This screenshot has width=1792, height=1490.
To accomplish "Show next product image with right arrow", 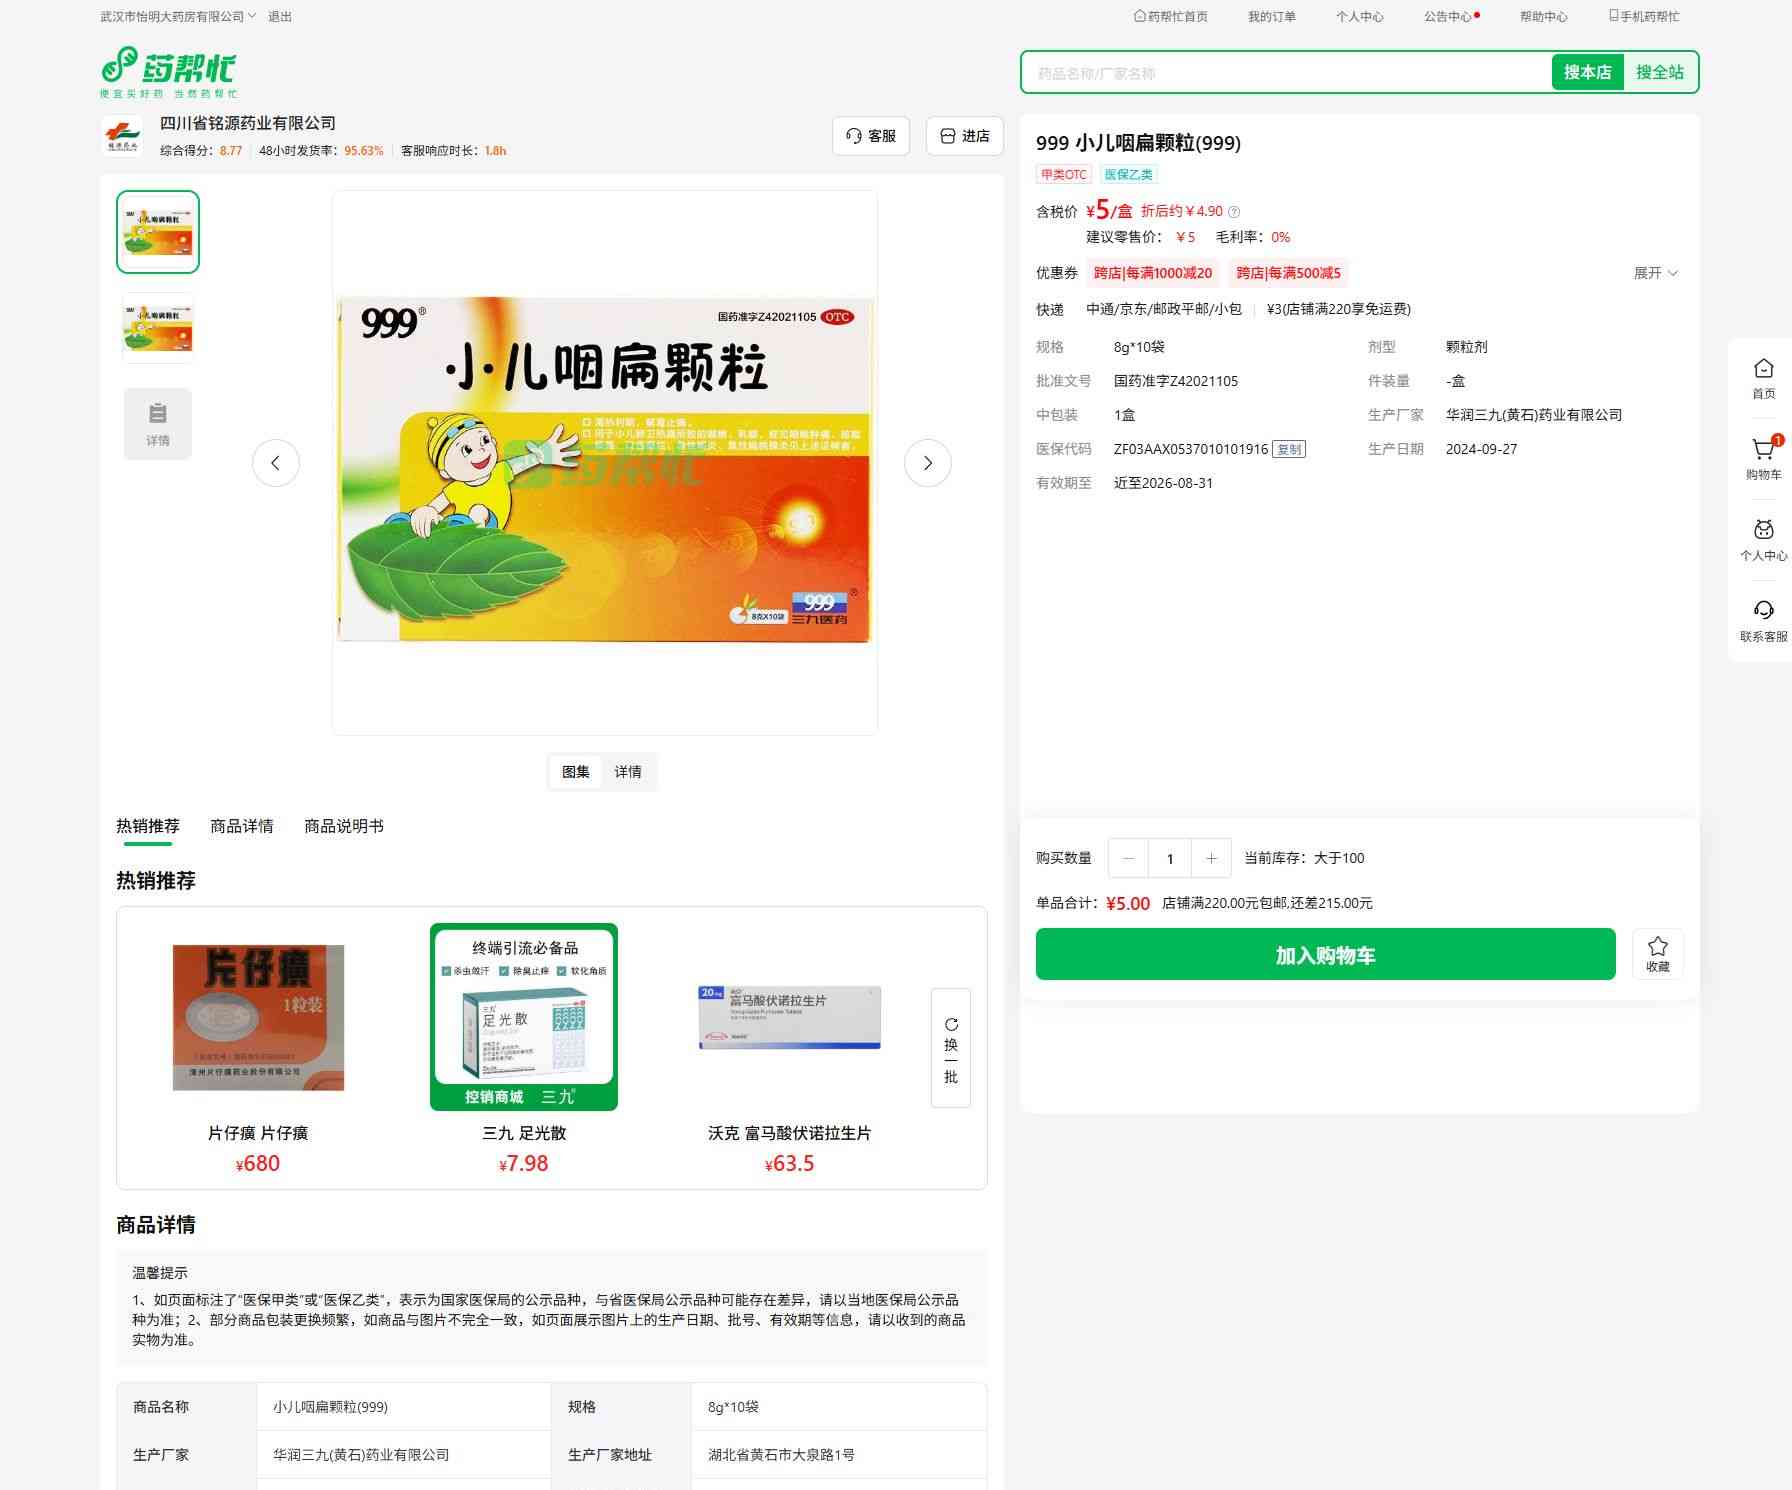I will [927, 463].
